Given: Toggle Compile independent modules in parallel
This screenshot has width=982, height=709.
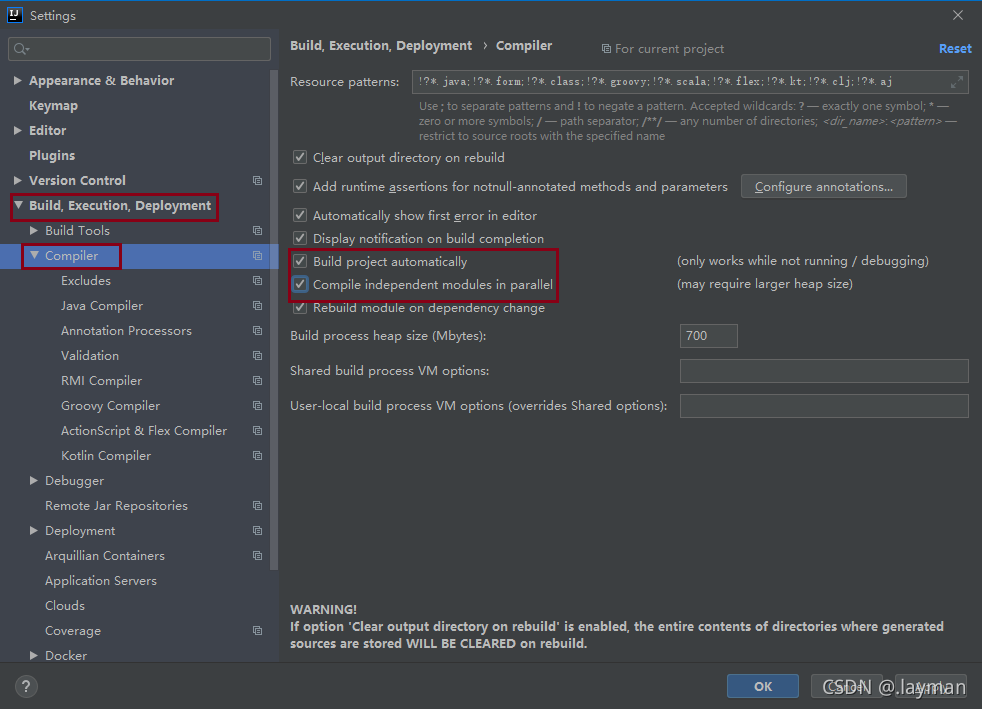Looking at the screenshot, I should pos(300,284).
